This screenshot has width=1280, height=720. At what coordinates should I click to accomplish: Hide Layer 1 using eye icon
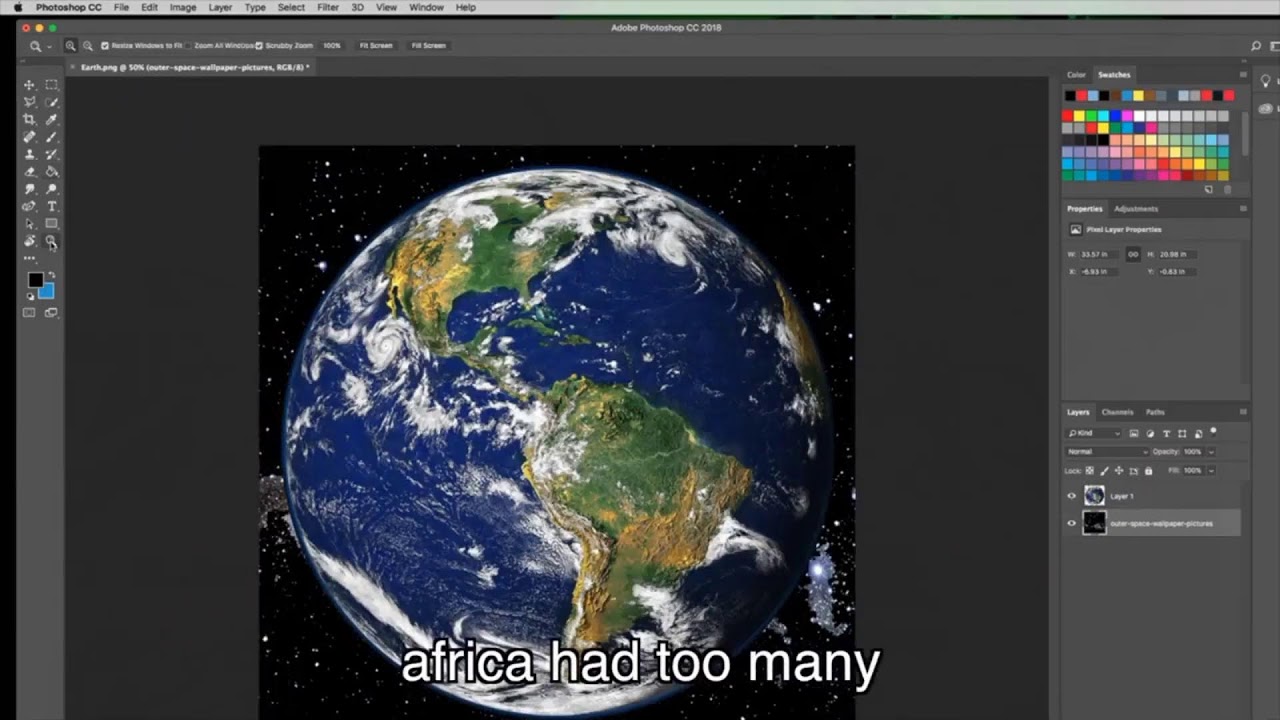click(1072, 496)
